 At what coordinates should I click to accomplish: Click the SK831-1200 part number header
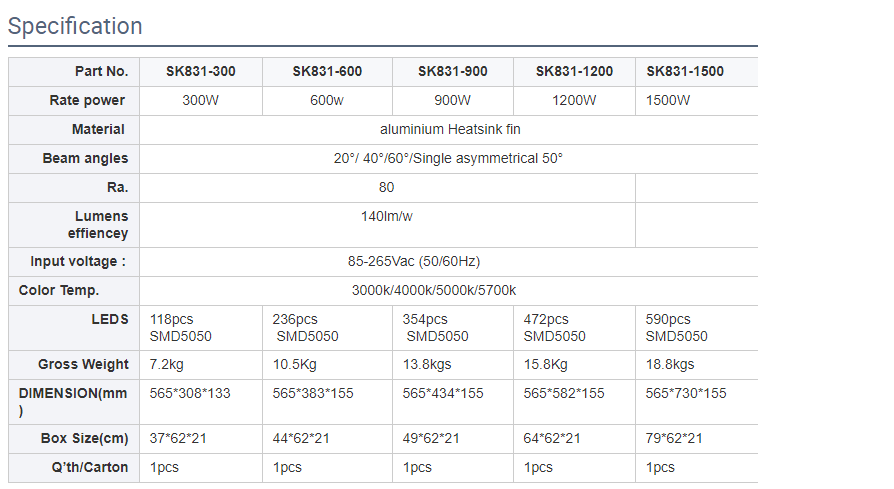(x=574, y=71)
